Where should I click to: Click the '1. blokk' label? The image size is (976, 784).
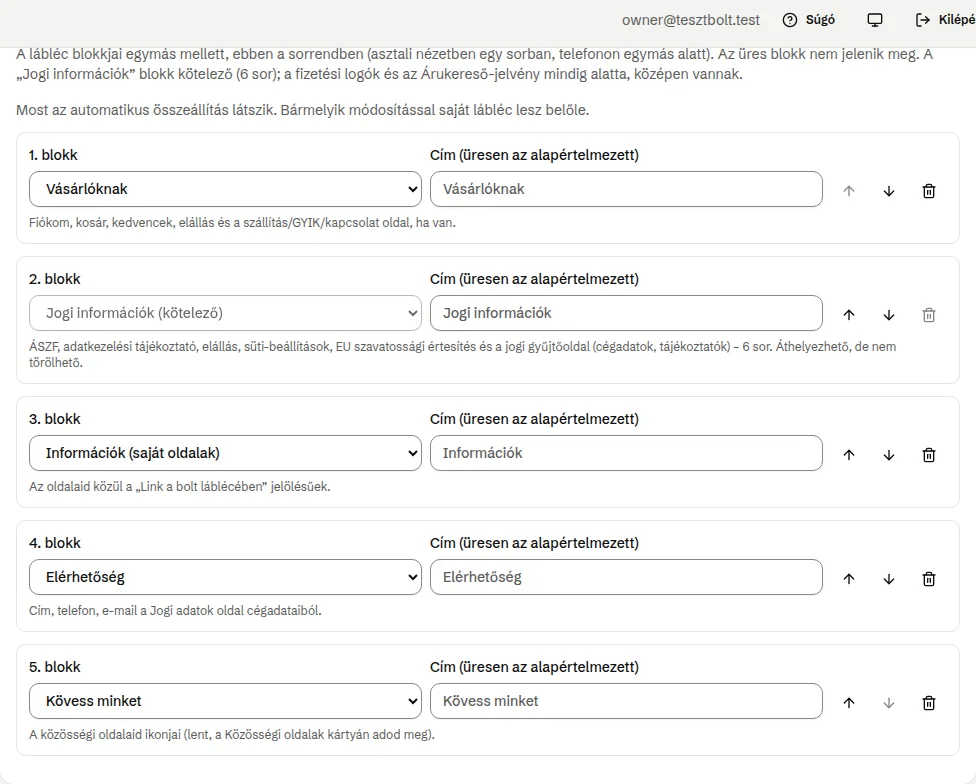(53, 155)
